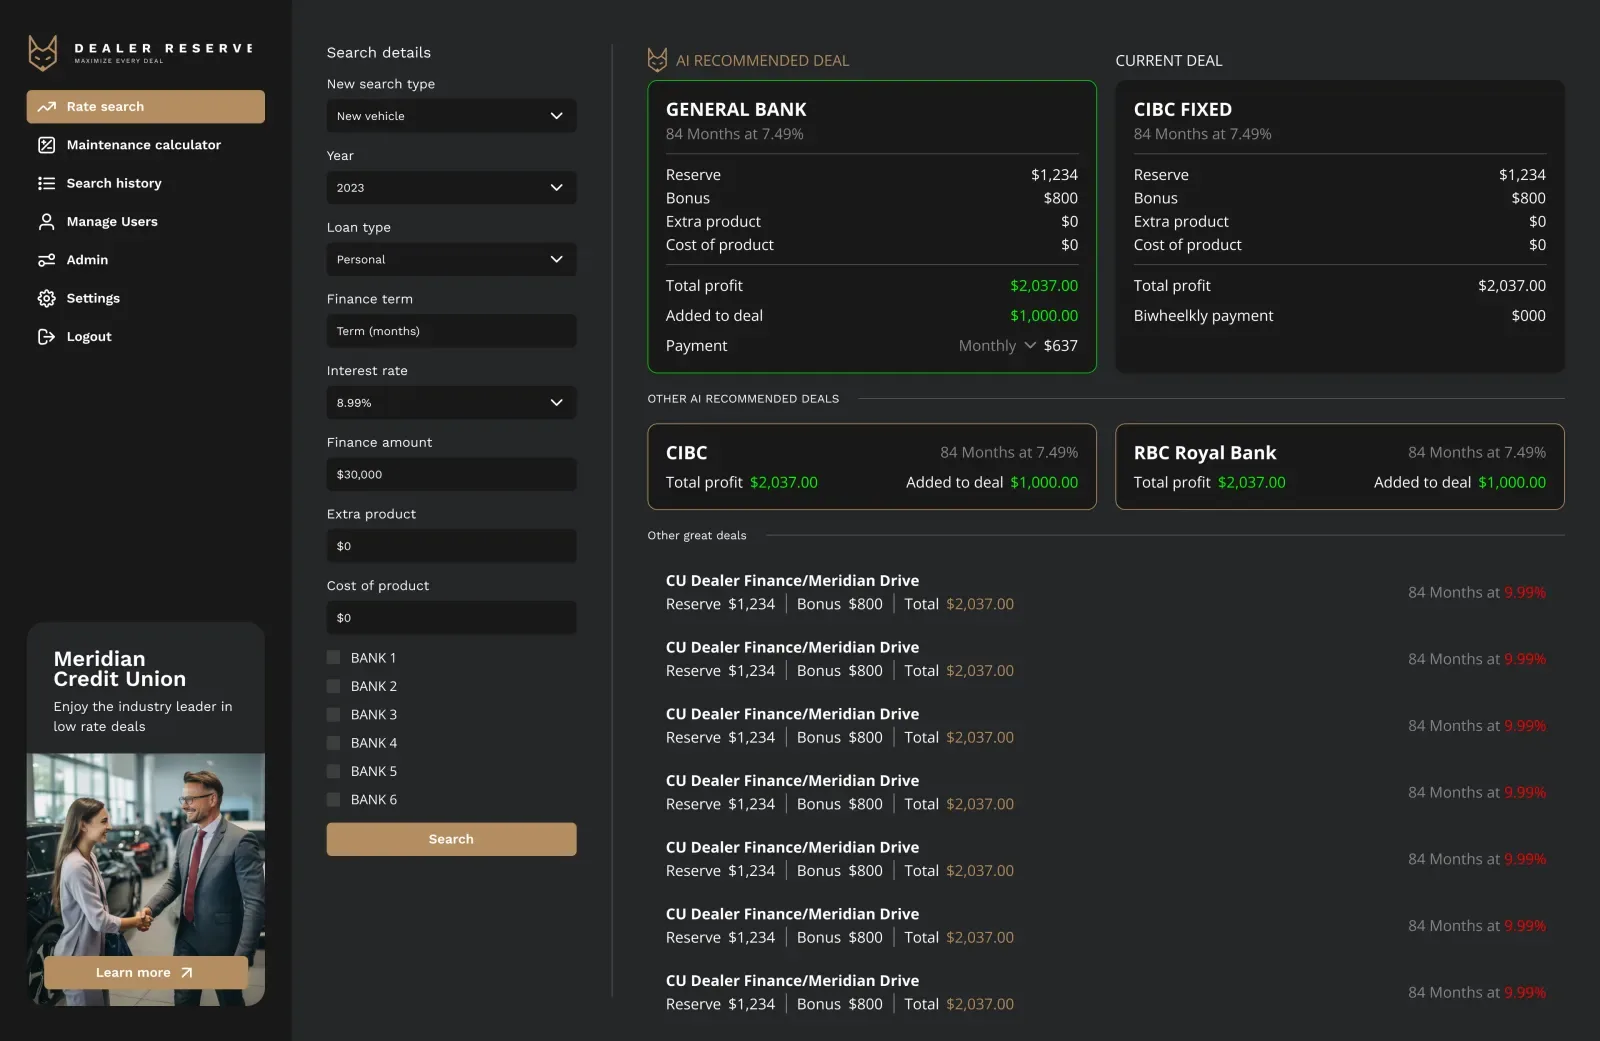Click the Search history list icon
The width and height of the screenshot is (1600, 1041).
point(46,183)
